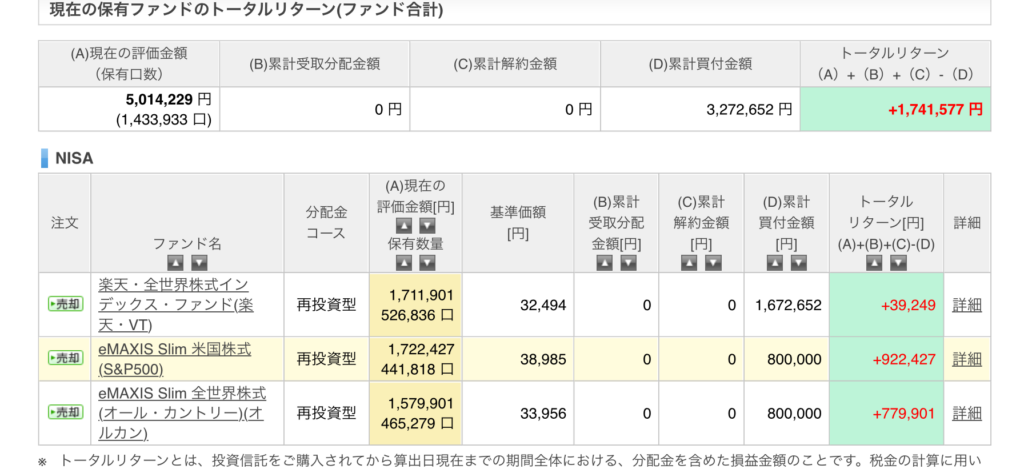1024x473 pixels.
Task: Sort 累計受取分配金額 column ascending
Action: 605,262
